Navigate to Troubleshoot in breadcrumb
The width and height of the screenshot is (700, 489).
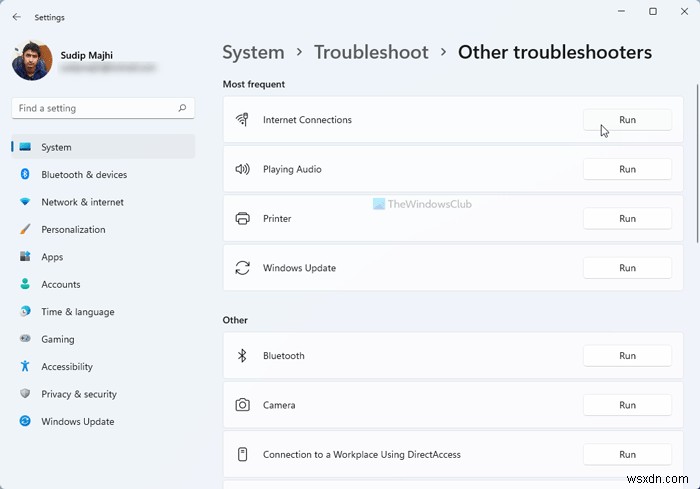point(371,52)
